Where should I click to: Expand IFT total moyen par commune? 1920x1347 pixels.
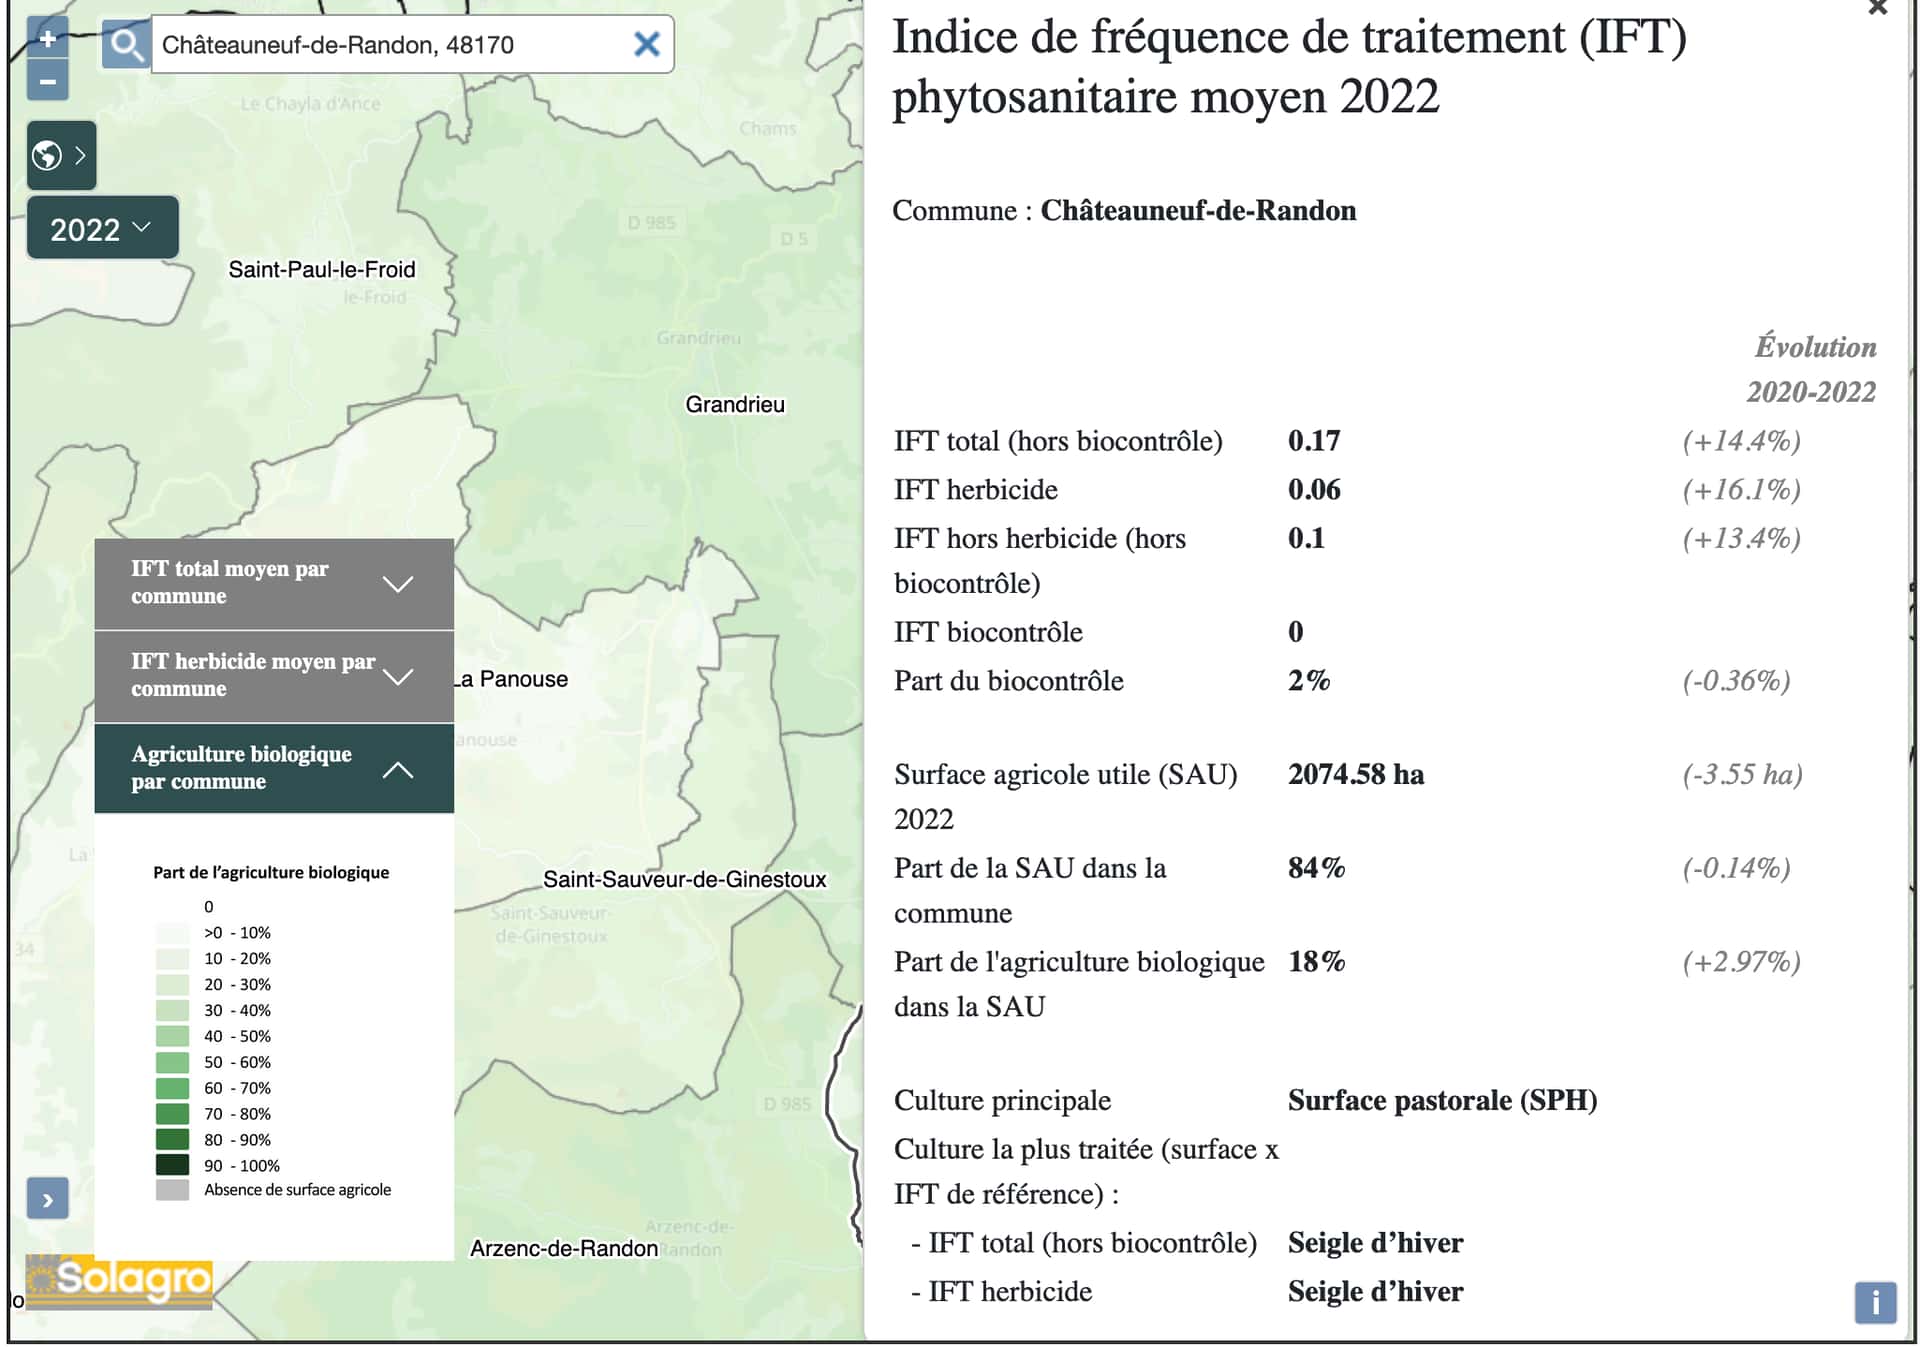tap(274, 583)
